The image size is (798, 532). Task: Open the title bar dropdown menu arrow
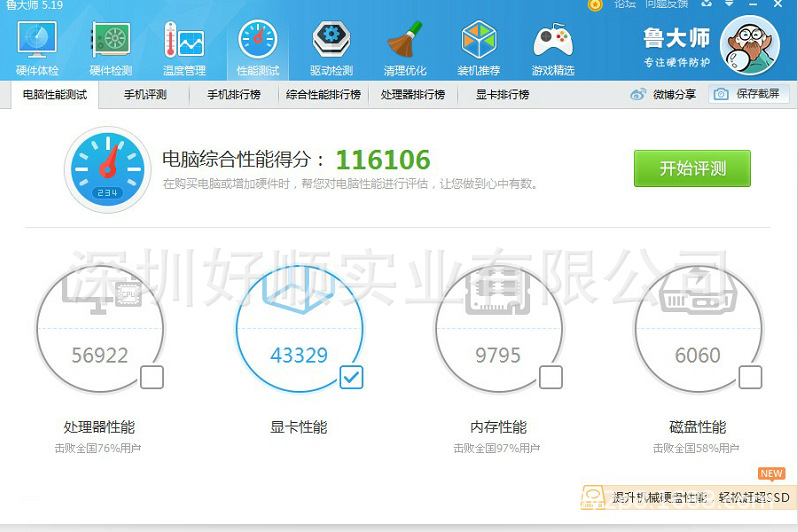tap(729, 4)
